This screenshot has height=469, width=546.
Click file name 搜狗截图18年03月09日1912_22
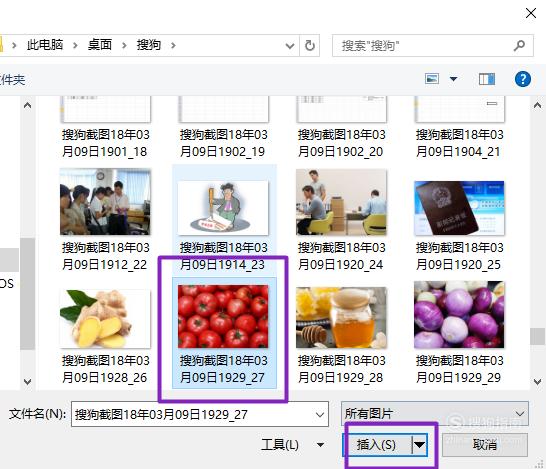pyautogui.click(x=105, y=256)
